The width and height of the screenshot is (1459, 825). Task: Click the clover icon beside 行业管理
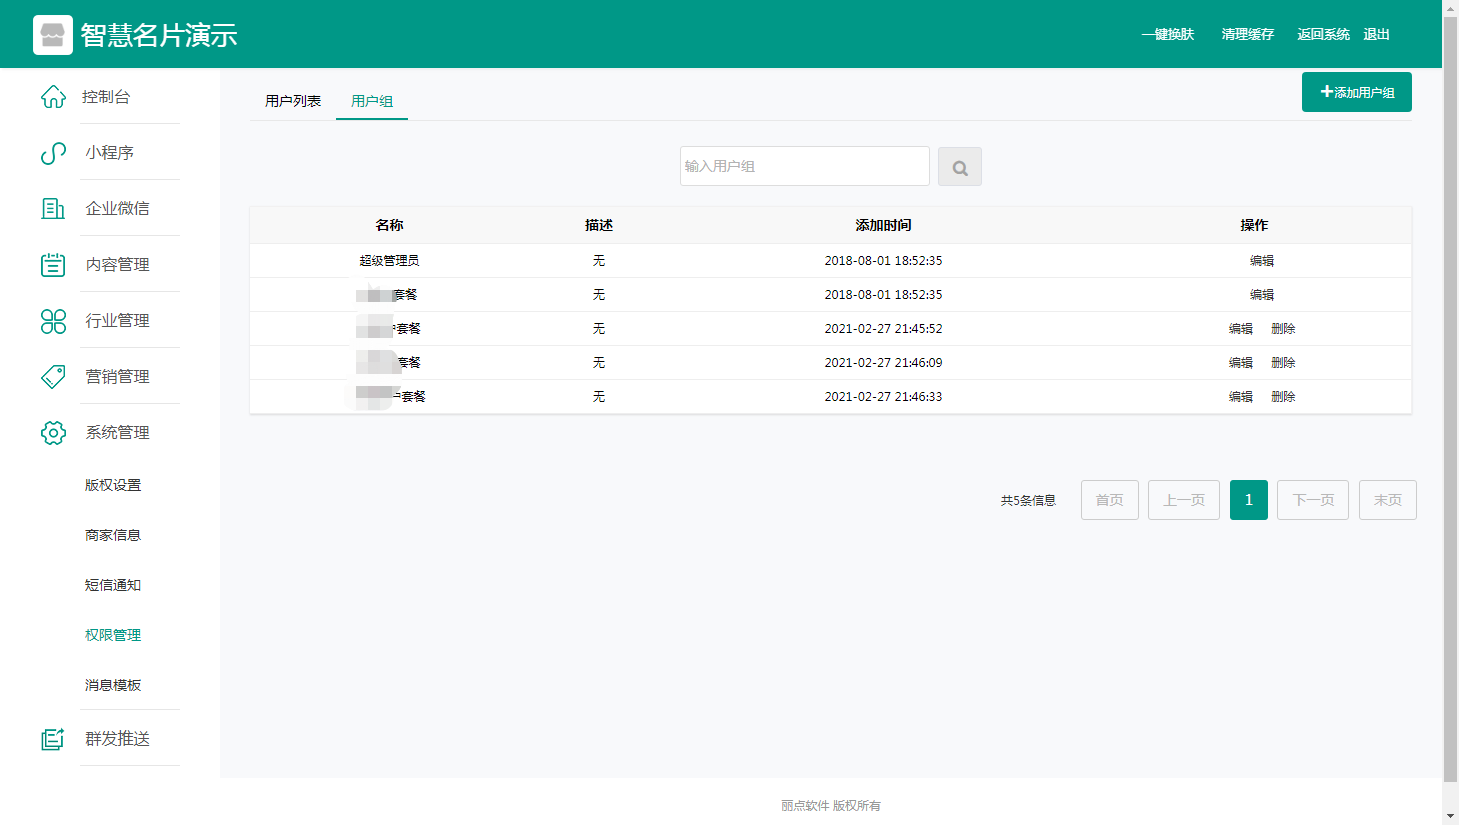click(x=53, y=321)
